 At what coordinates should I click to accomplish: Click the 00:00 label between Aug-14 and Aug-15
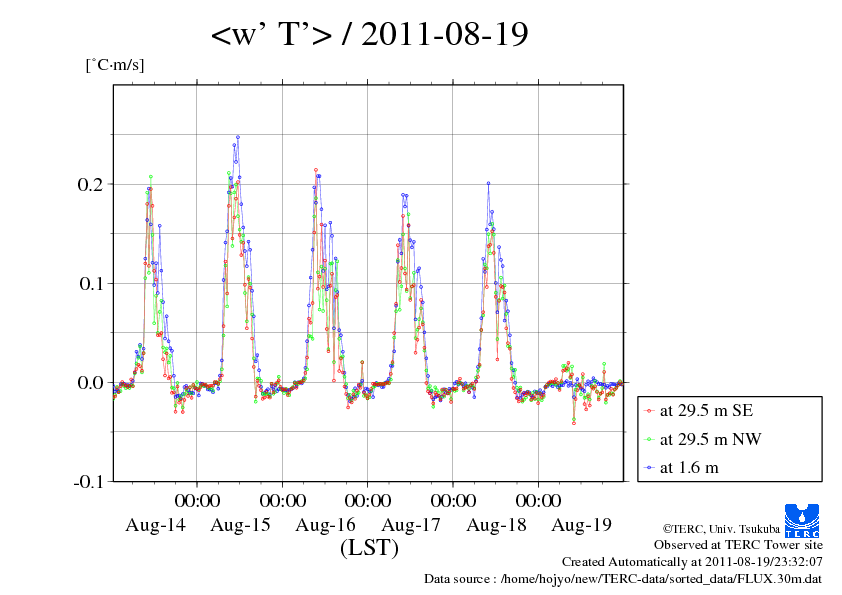pyautogui.click(x=197, y=501)
